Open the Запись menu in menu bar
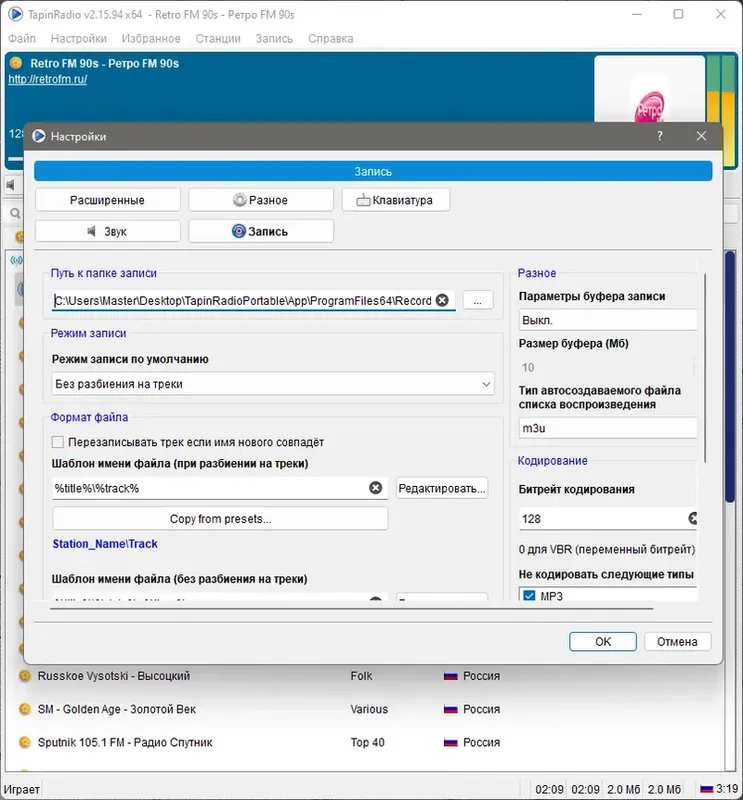 pyautogui.click(x=274, y=38)
